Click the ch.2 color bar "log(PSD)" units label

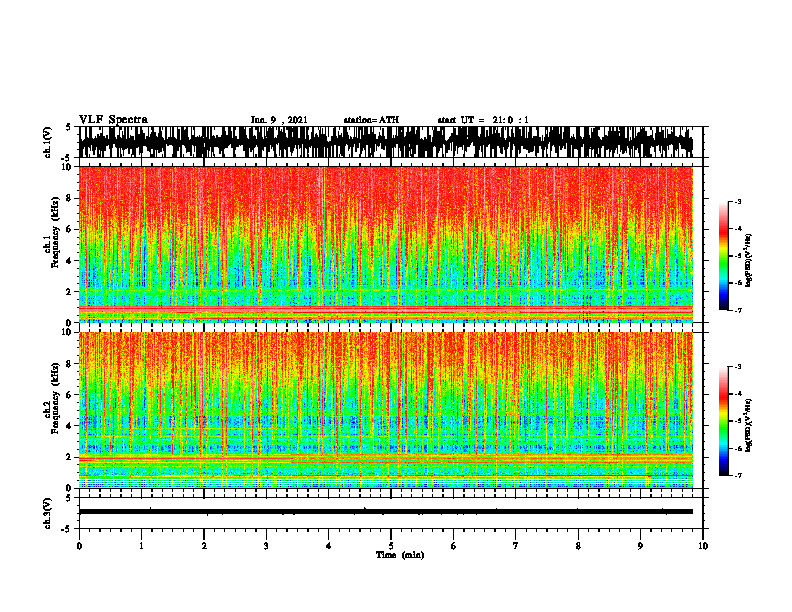click(749, 425)
